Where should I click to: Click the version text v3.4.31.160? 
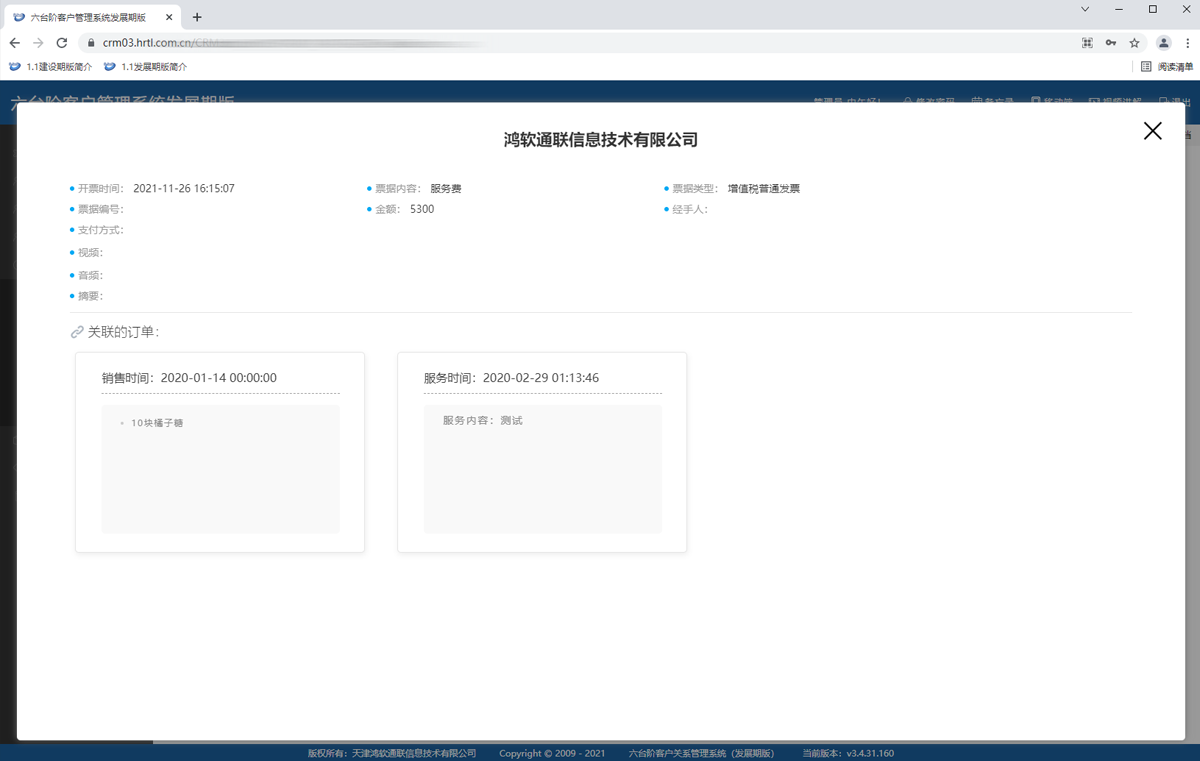click(x=870, y=753)
